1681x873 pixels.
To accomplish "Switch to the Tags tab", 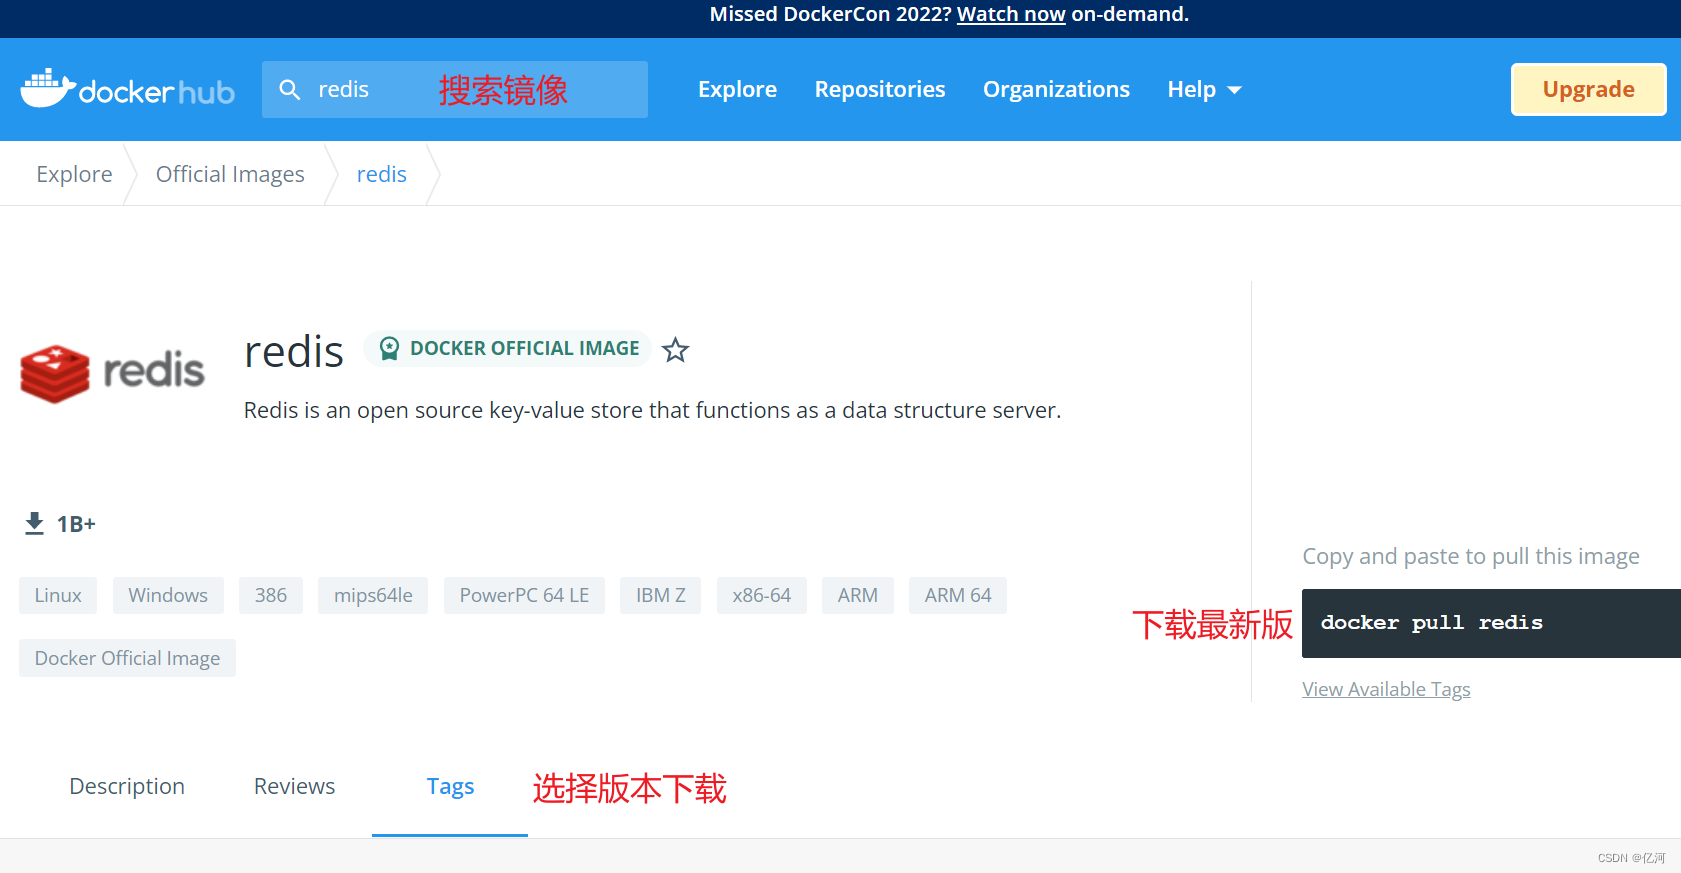I will tap(450, 787).
